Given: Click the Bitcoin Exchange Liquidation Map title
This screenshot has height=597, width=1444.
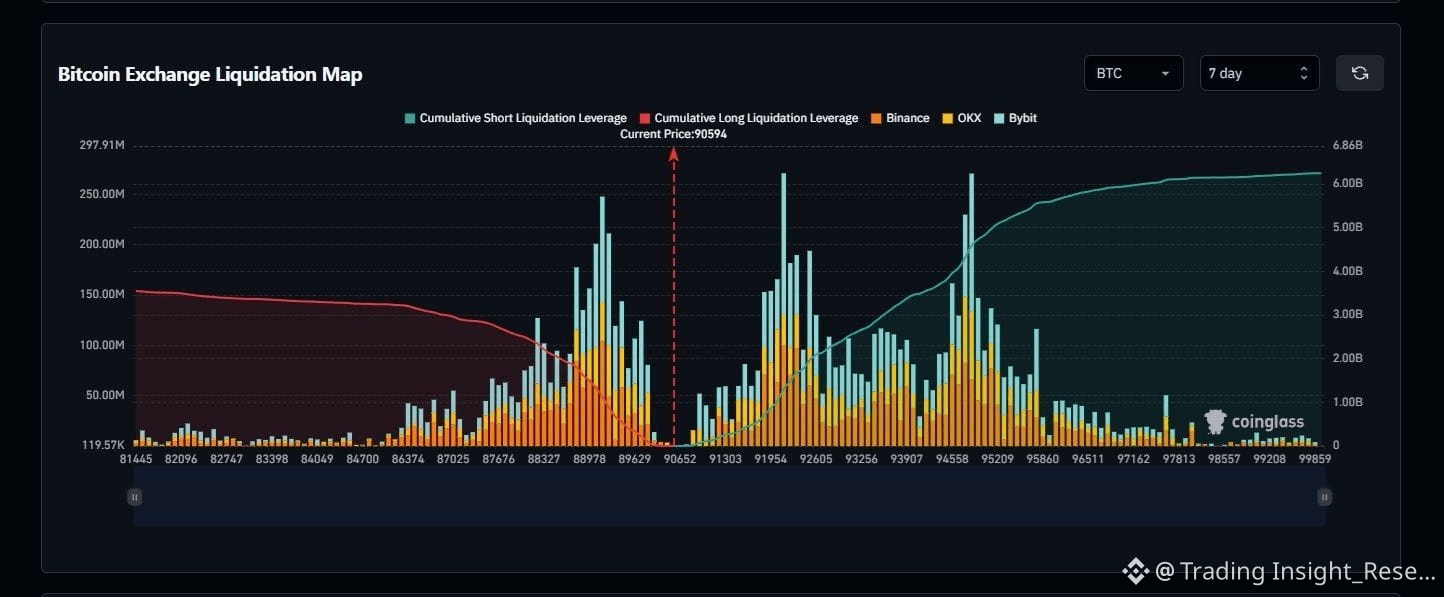Looking at the screenshot, I should [x=210, y=74].
